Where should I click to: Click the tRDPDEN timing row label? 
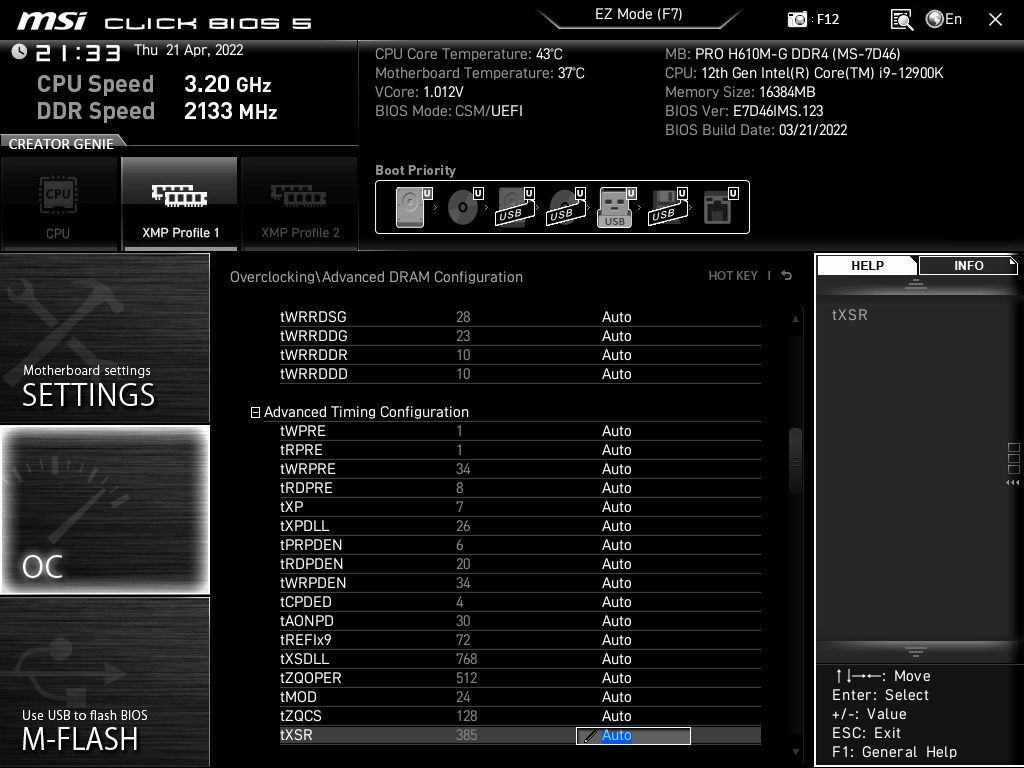(312, 564)
